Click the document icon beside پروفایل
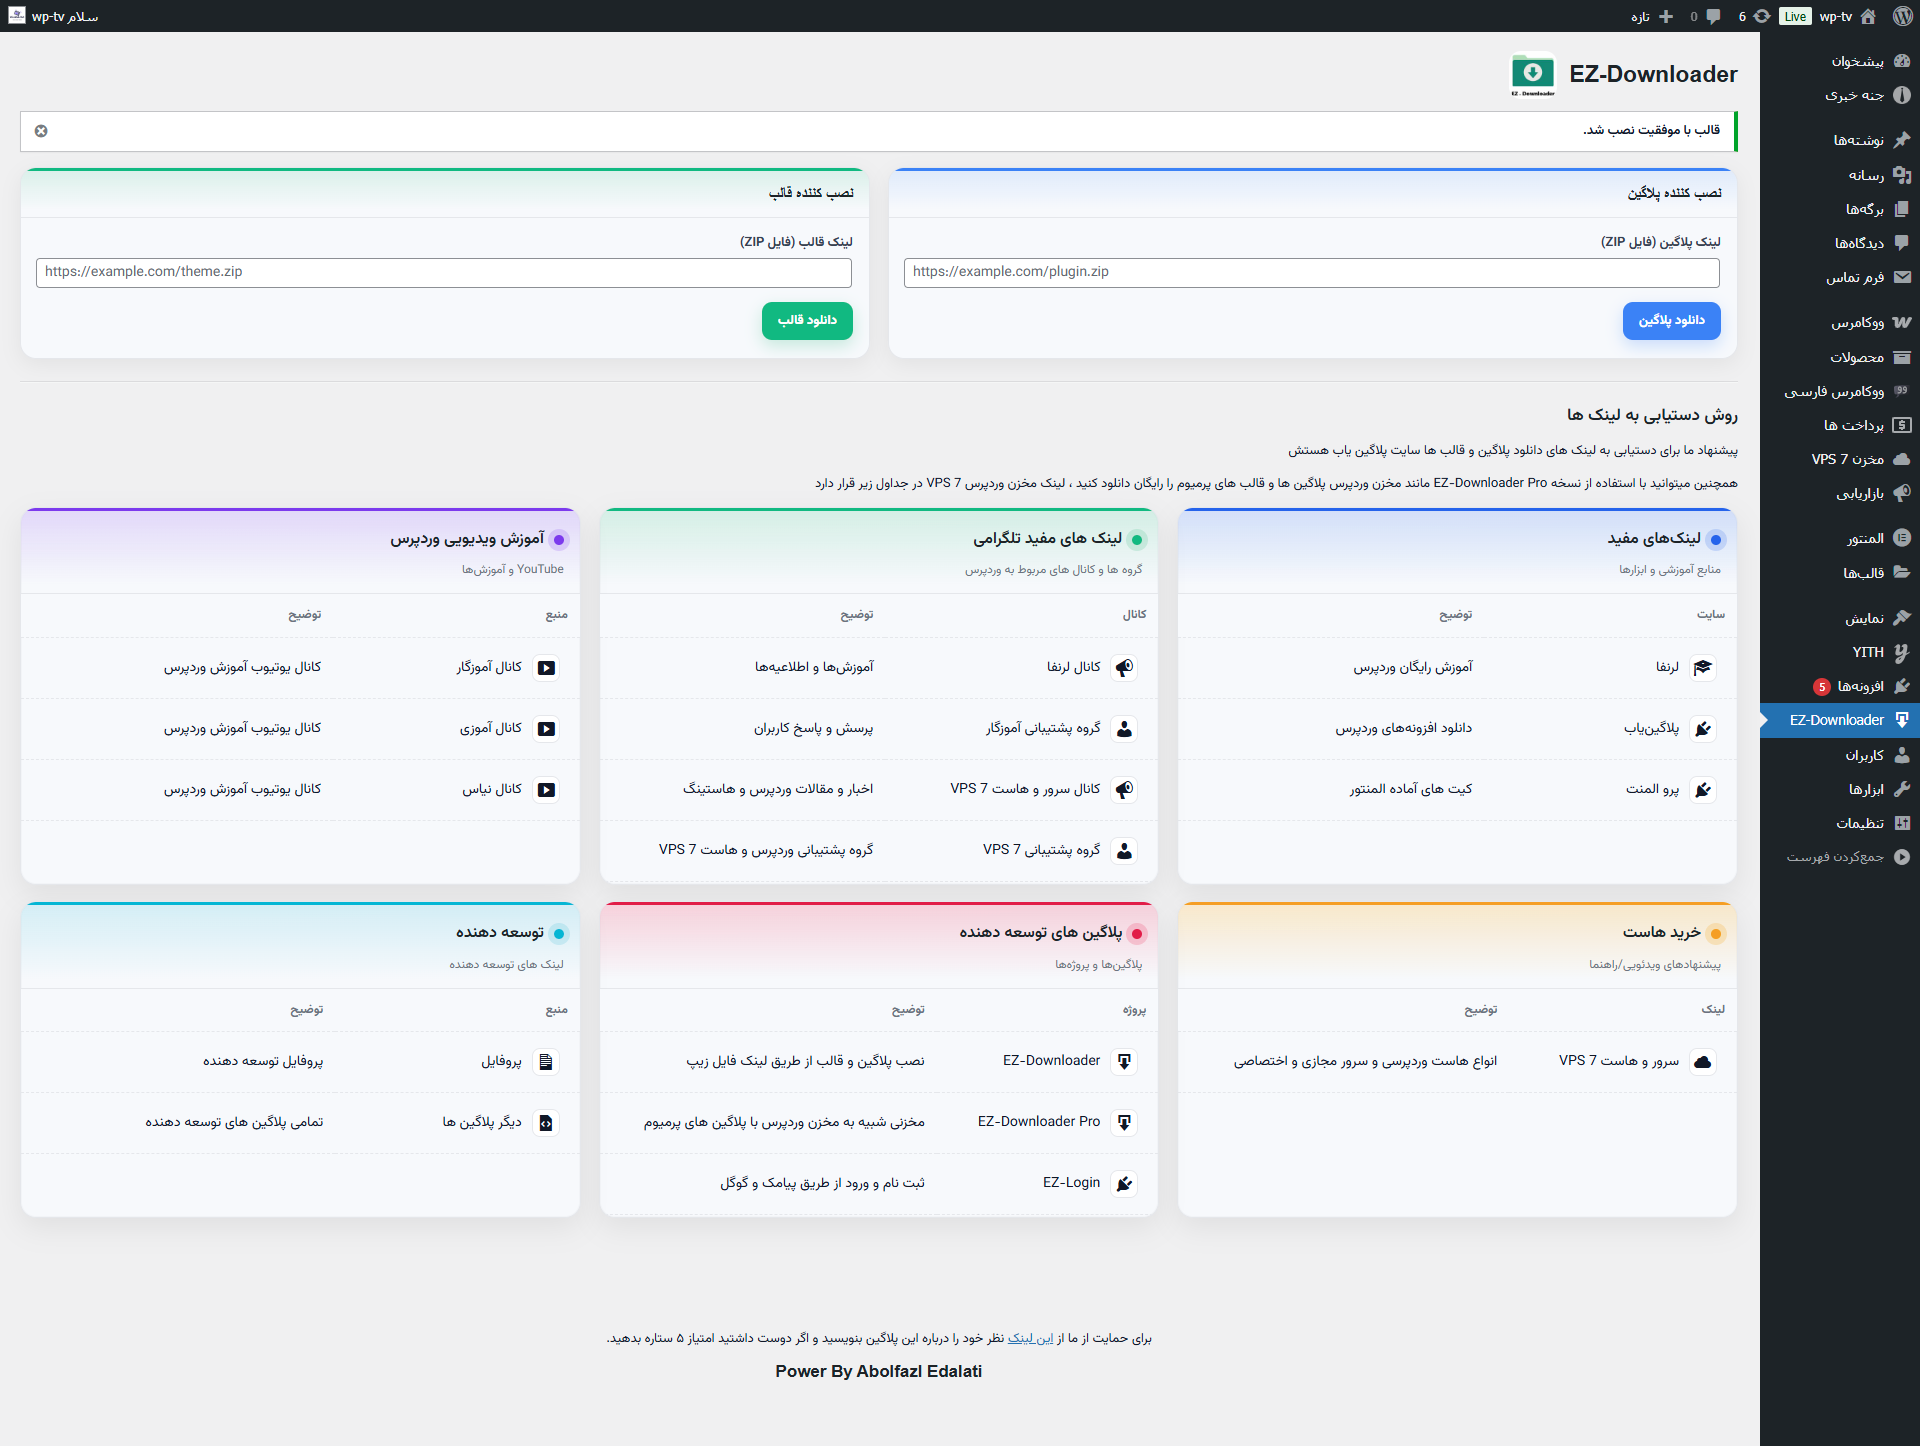The width and height of the screenshot is (1920, 1446). tap(546, 1062)
